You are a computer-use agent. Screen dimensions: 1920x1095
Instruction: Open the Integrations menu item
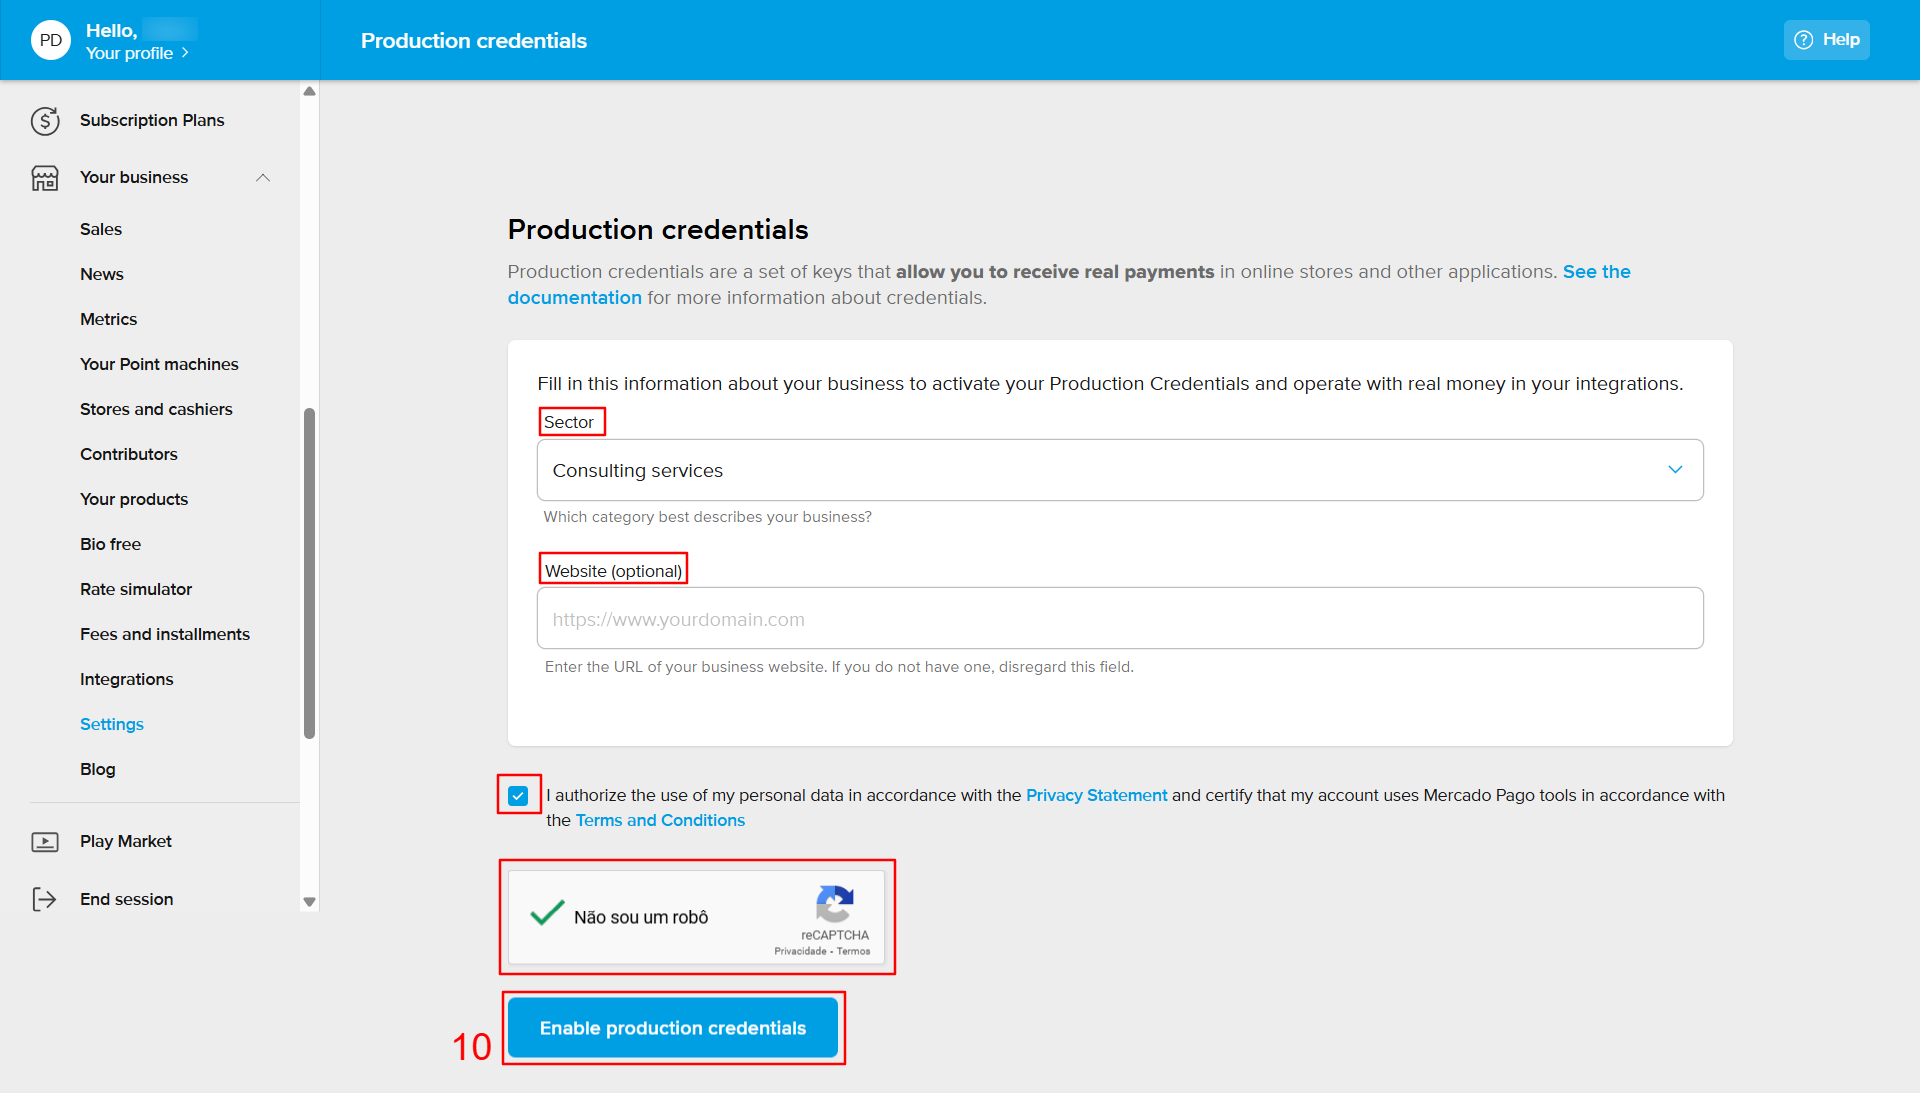click(126, 679)
